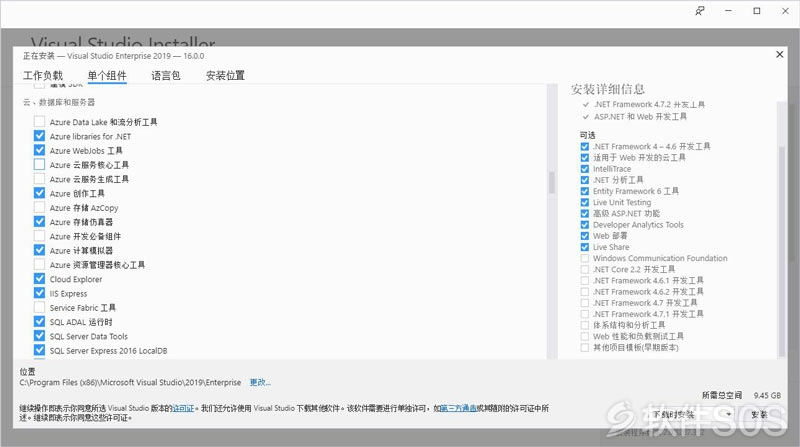Click the 更改... link for install location
Image resolution: width=800 pixels, height=447 pixels.
coord(260,382)
